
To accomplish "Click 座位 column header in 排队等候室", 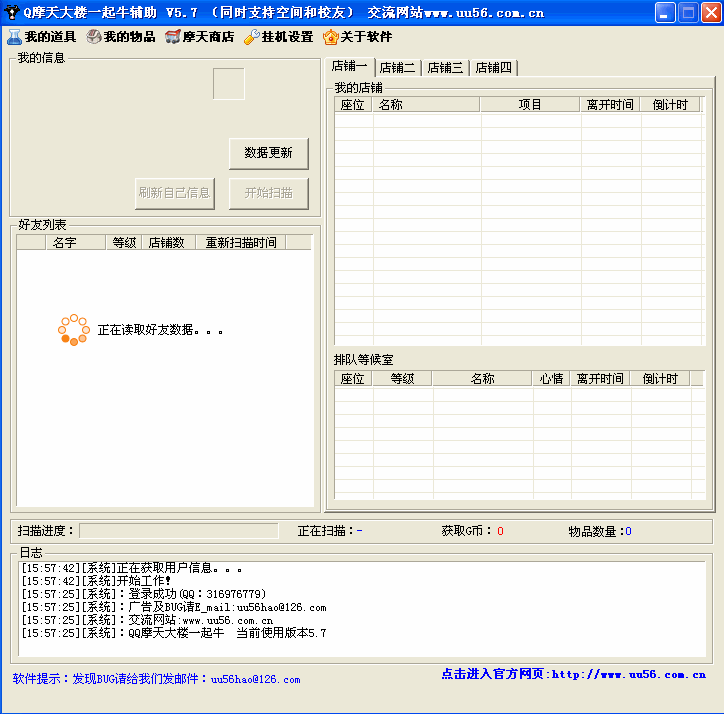I will [x=353, y=379].
